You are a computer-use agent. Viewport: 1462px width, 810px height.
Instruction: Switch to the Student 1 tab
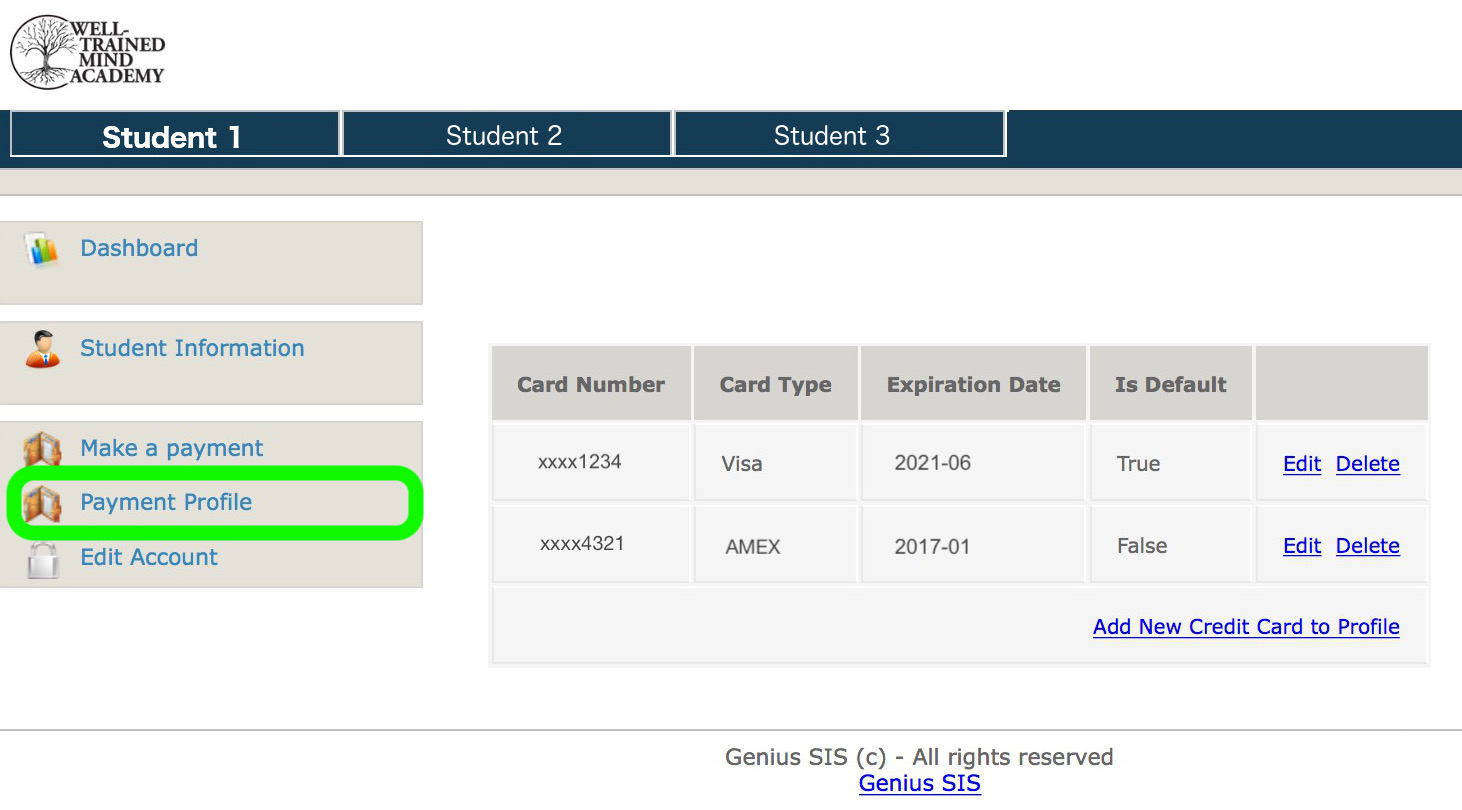click(172, 136)
